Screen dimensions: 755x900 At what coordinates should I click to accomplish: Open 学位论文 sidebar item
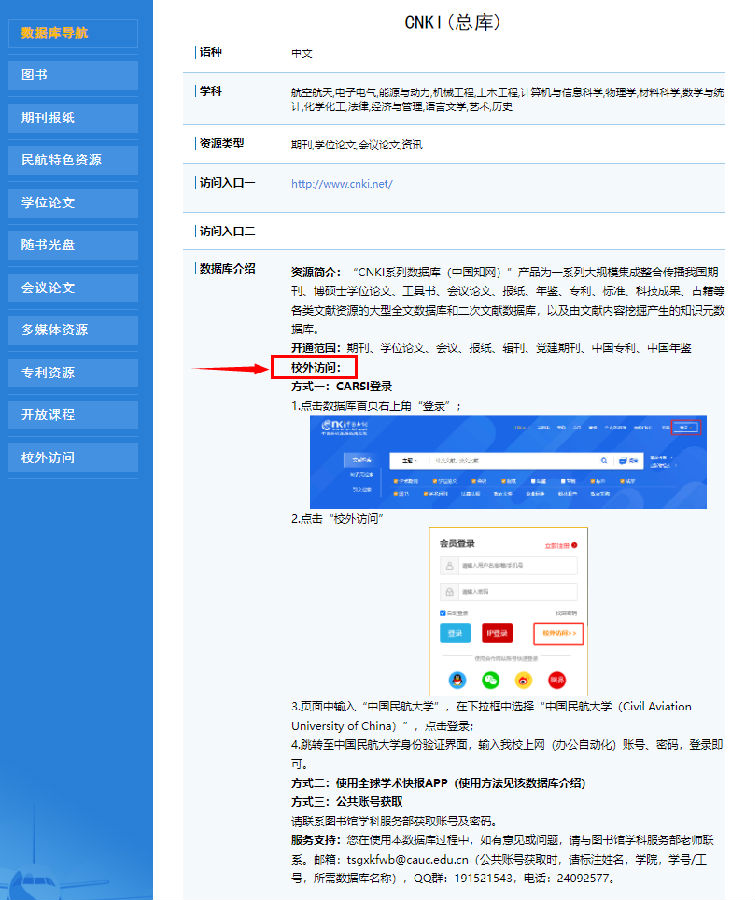tap(72, 203)
